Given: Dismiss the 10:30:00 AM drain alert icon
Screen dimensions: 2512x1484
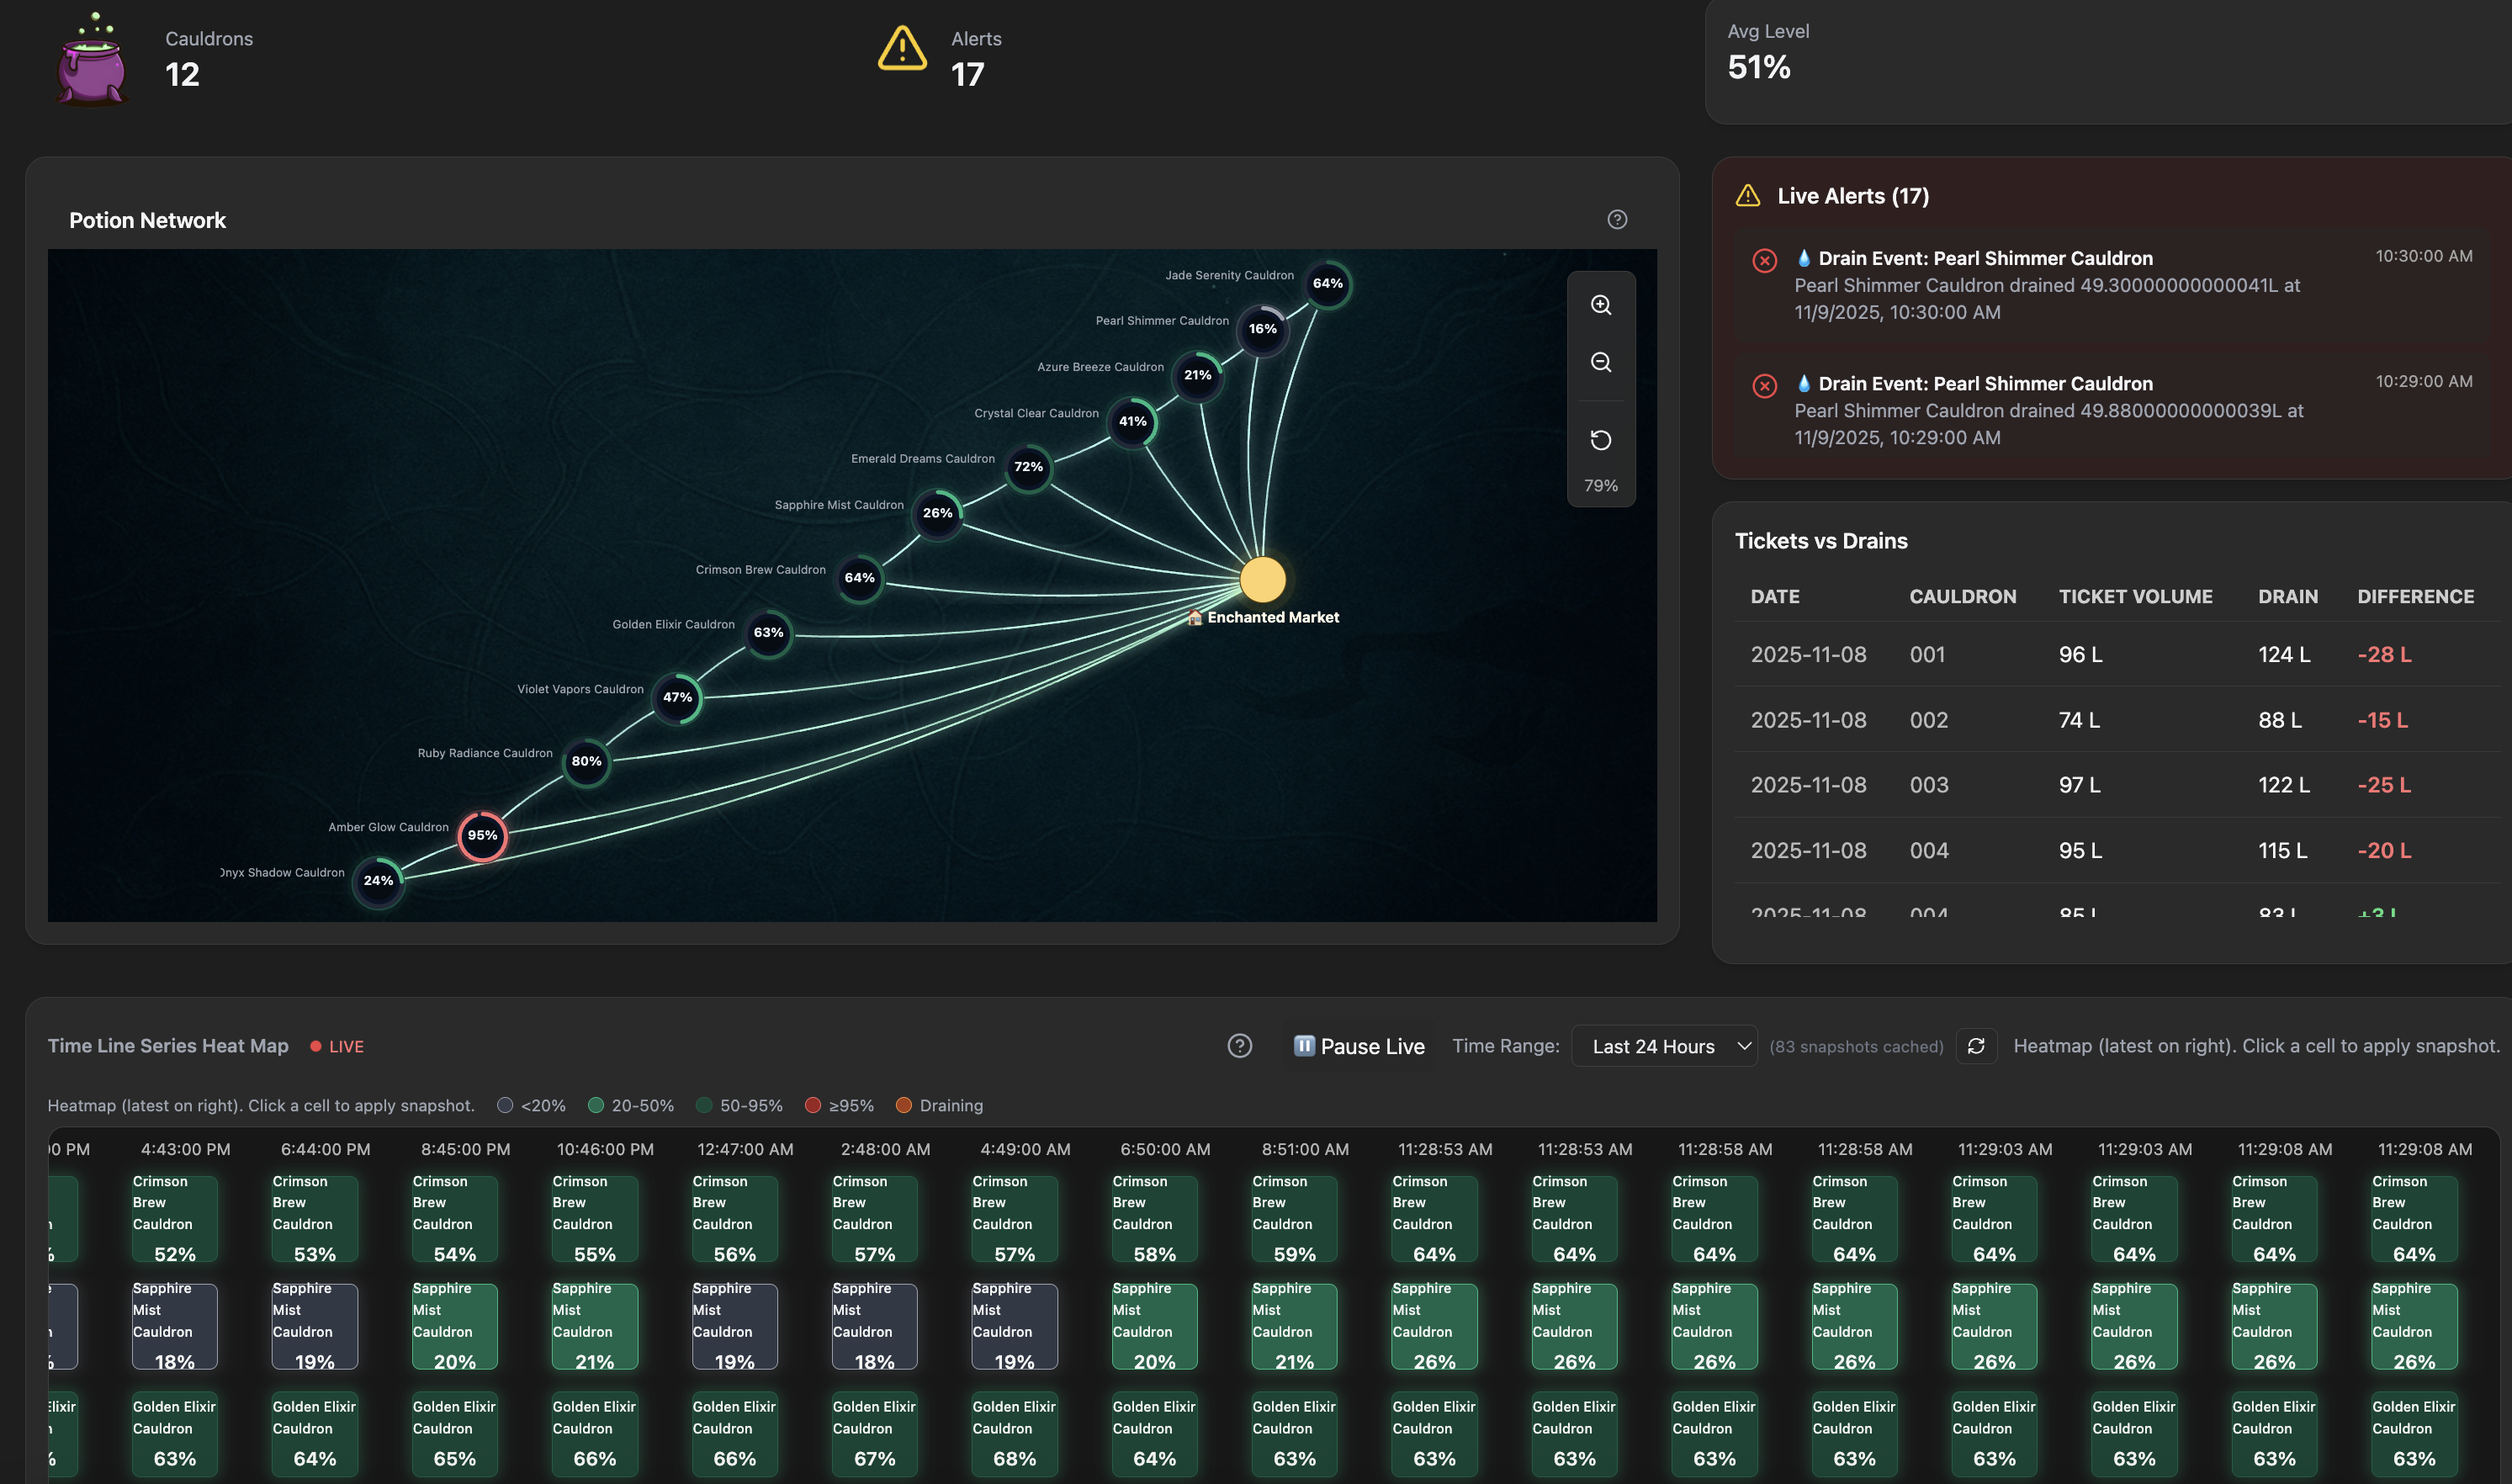Looking at the screenshot, I should (x=1765, y=261).
